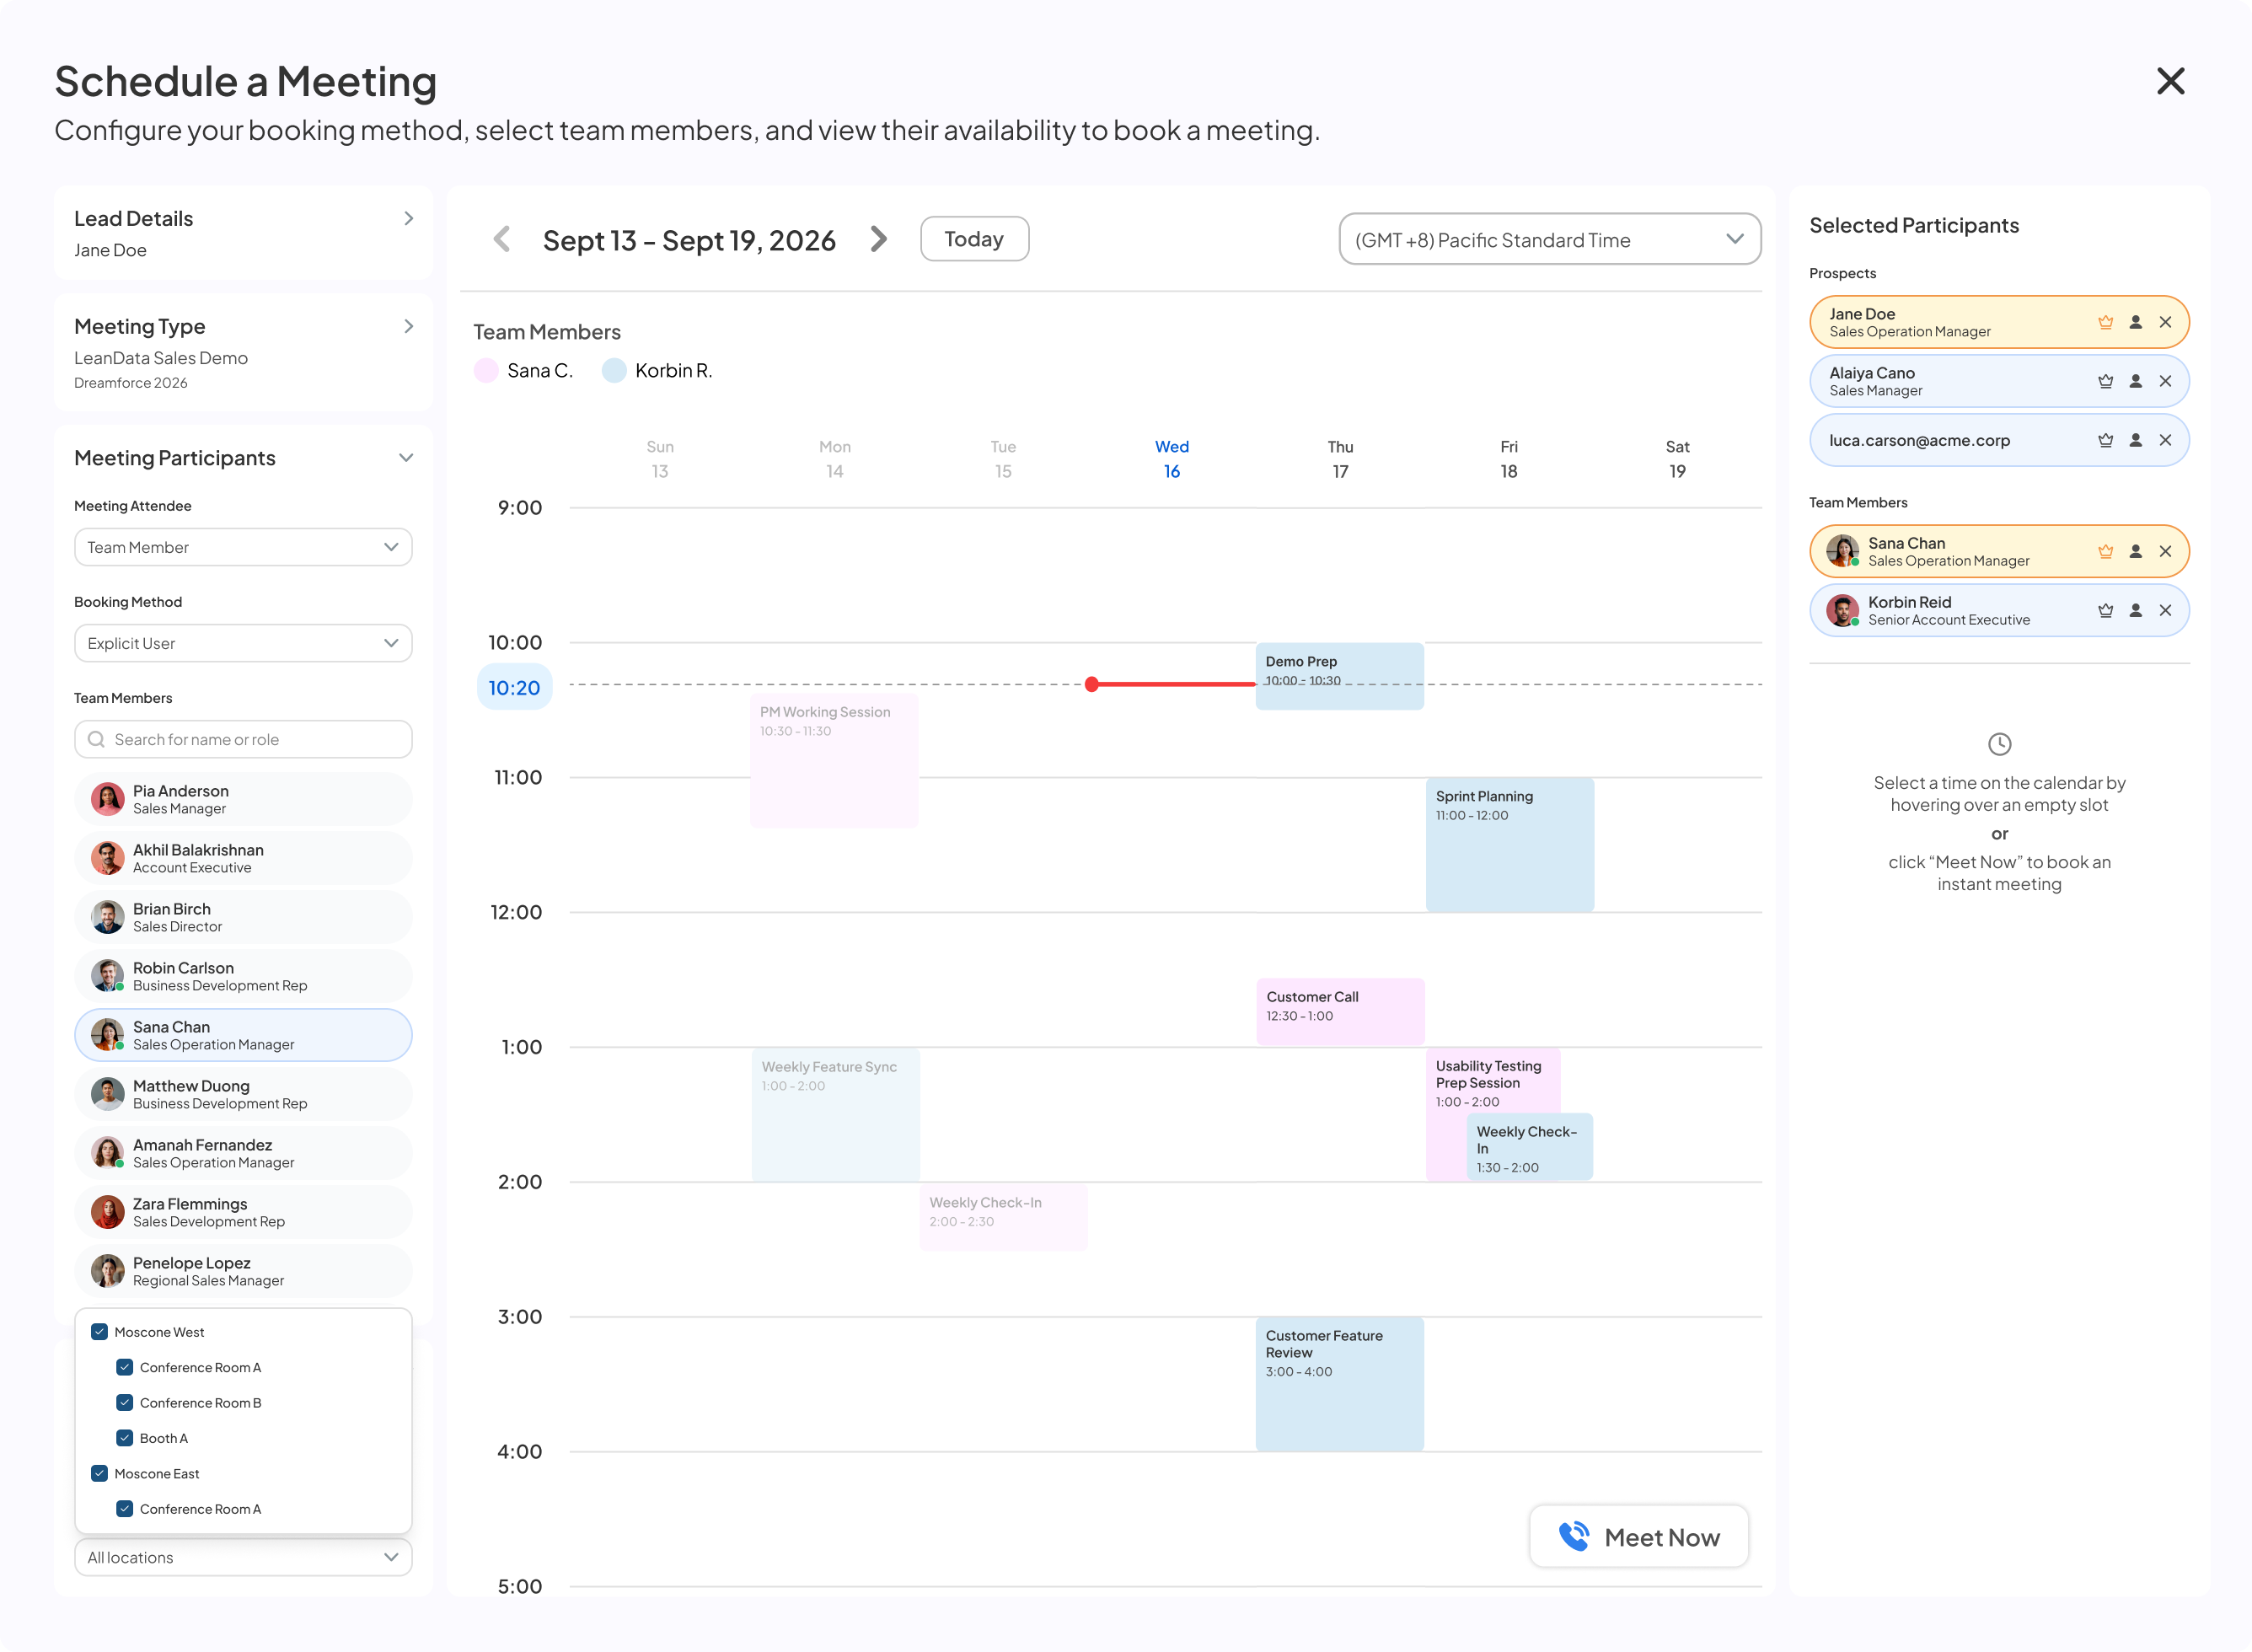Click the Sana C. pink color swatch
Viewport: 2252px width, 1652px height.
pos(486,371)
